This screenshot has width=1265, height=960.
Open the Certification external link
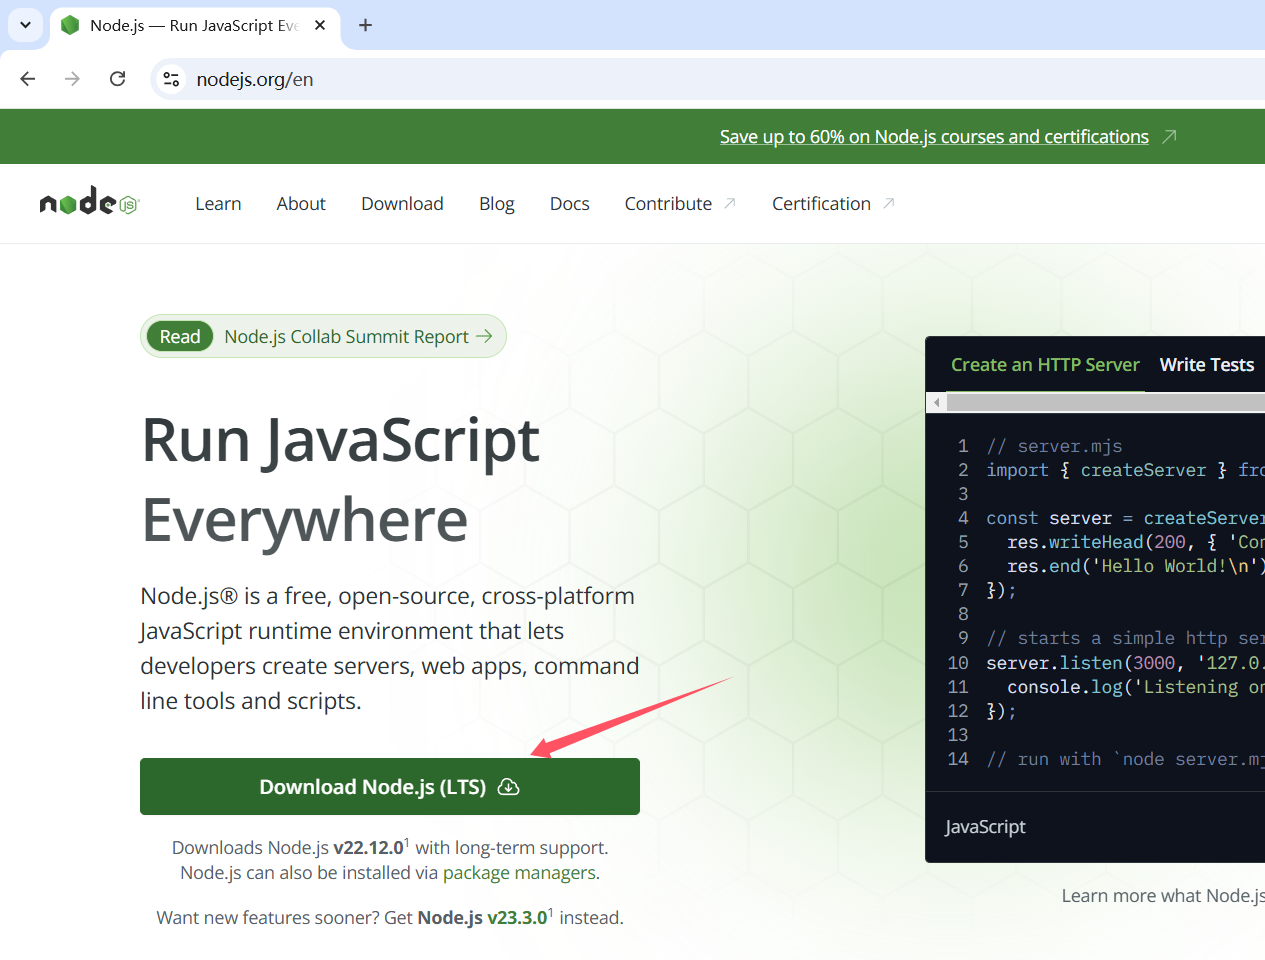coord(833,204)
